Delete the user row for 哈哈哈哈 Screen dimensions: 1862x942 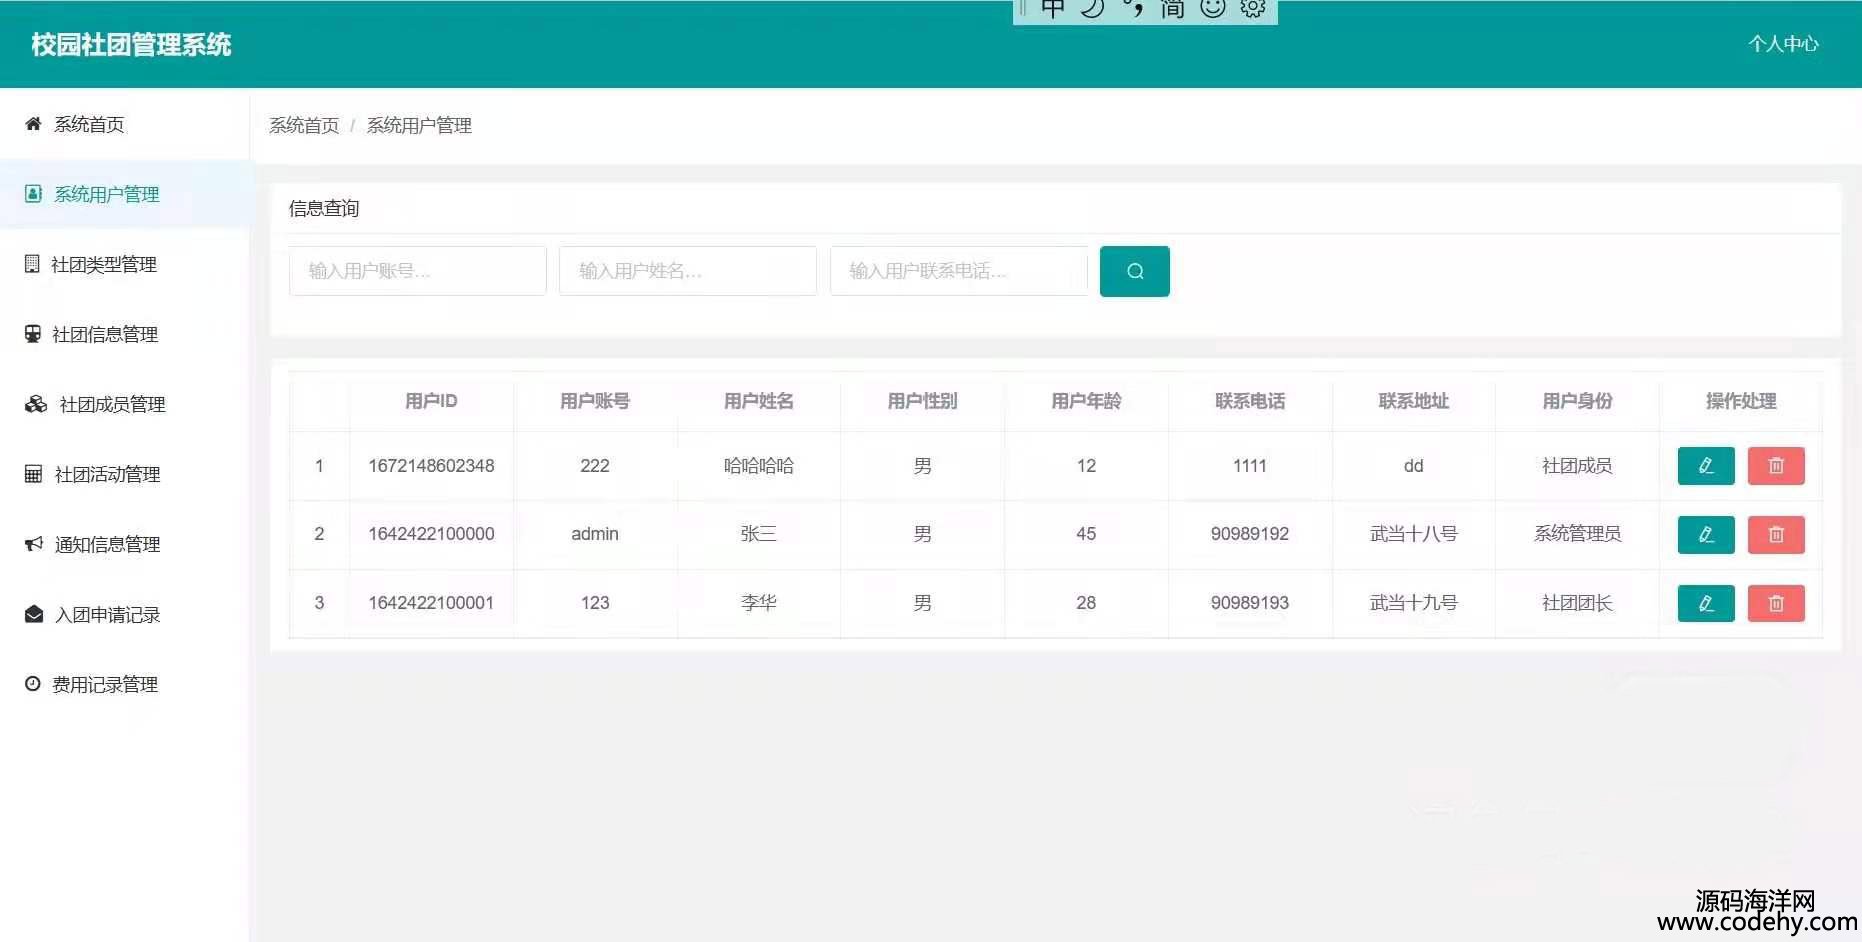[1775, 466]
